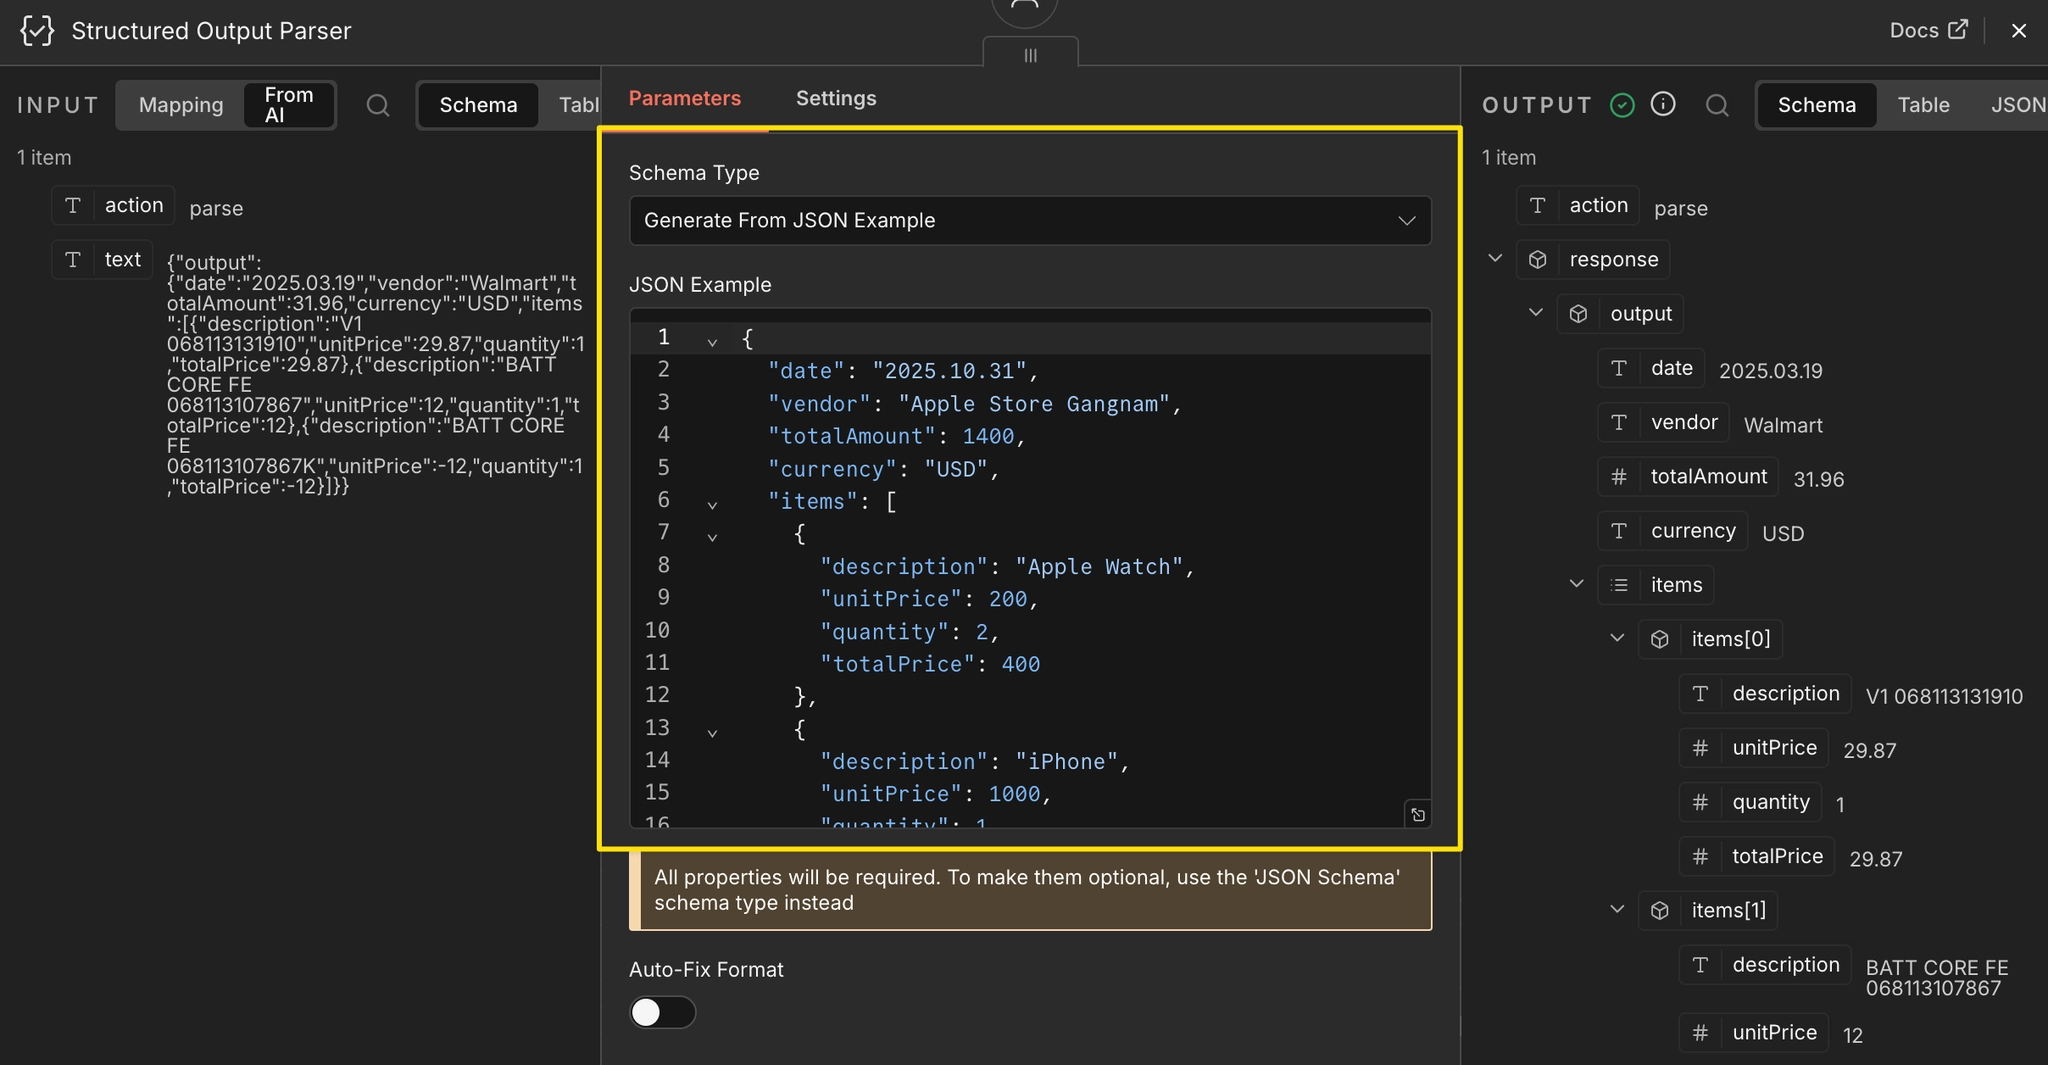Click the Structured Output Parser node icon

coord(37,31)
